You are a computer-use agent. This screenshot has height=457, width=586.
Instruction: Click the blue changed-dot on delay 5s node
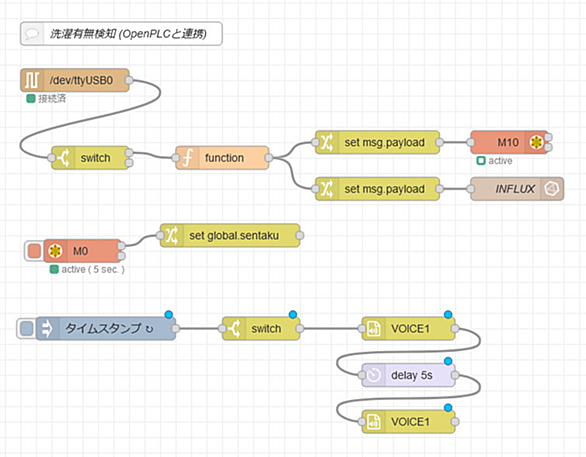click(448, 361)
